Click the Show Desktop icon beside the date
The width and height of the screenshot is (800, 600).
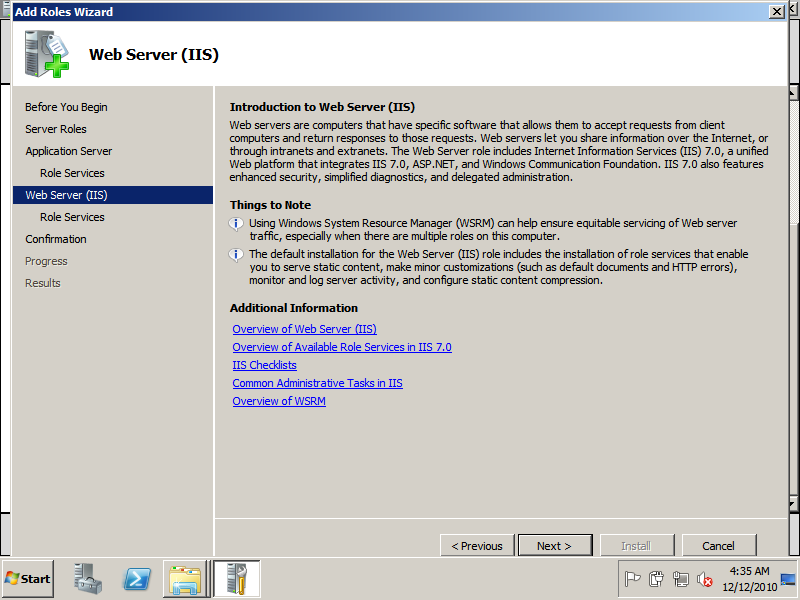(788, 579)
